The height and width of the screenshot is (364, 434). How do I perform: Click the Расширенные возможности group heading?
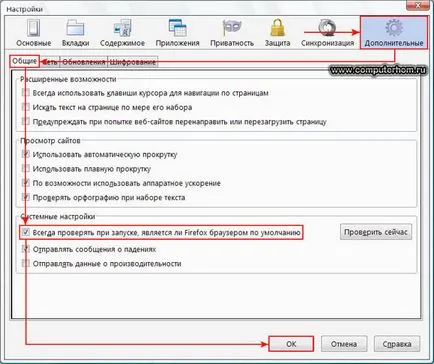68,79
